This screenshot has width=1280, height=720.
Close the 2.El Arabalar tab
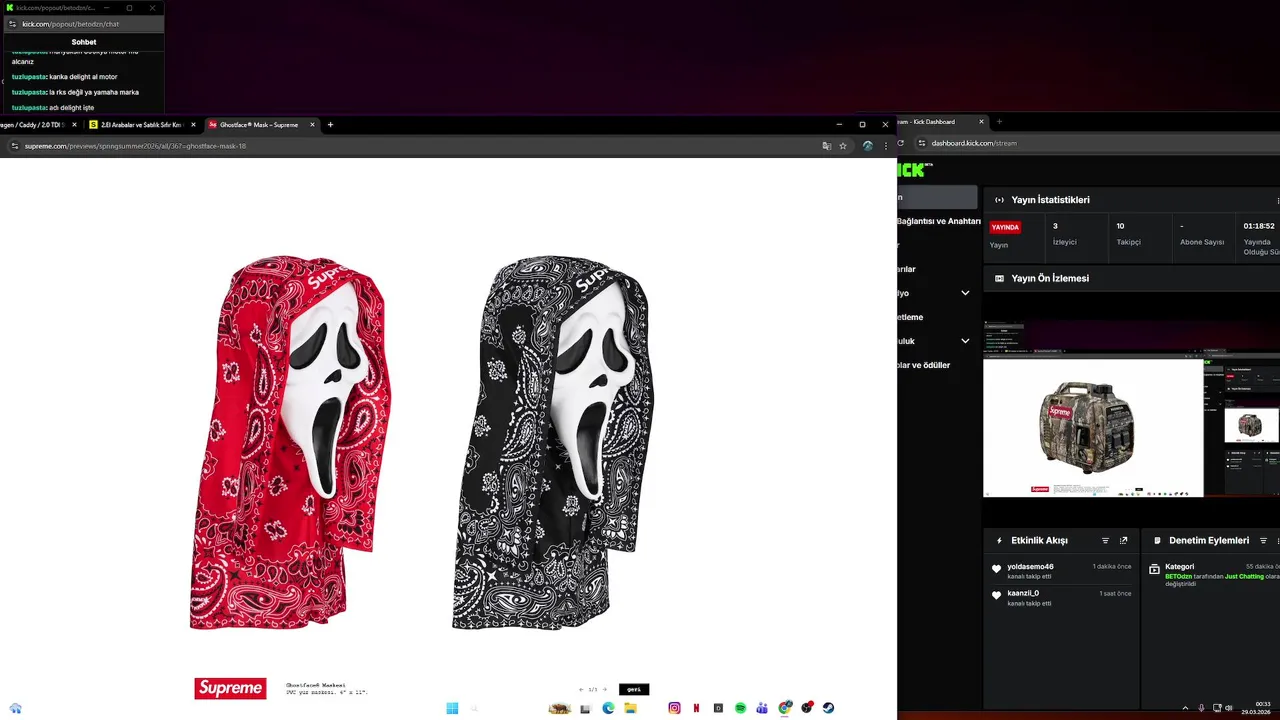(x=193, y=125)
